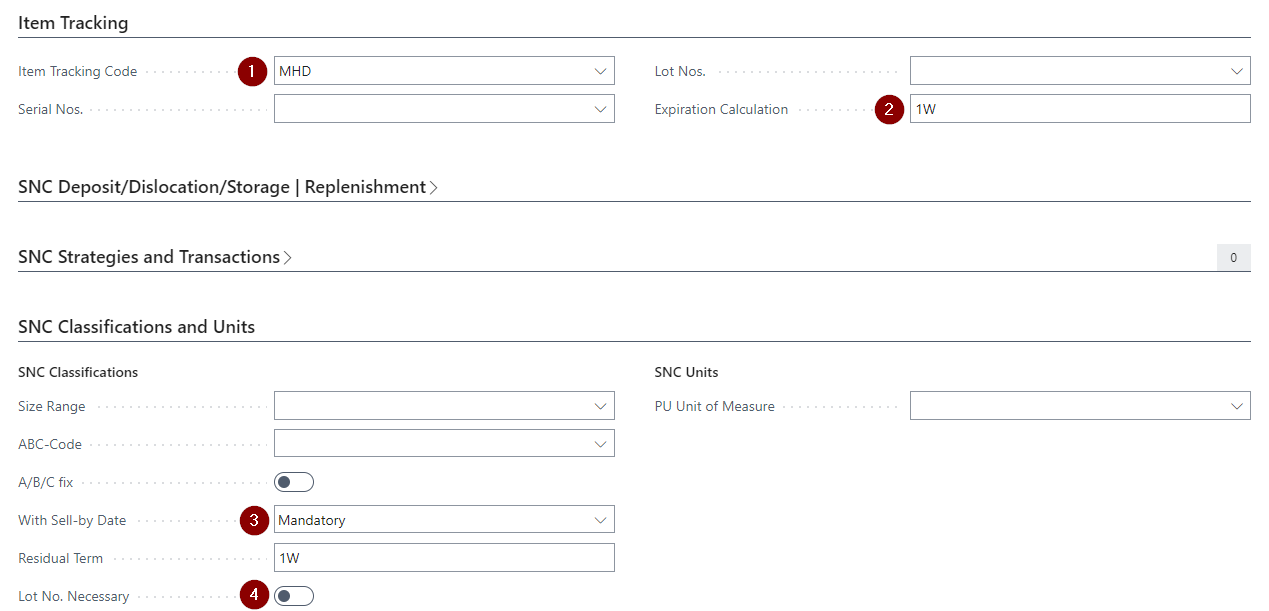Open the Item Tracking Code dropdown
Image resolution: width=1269 pixels, height=611 pixels.
point(600,71)
